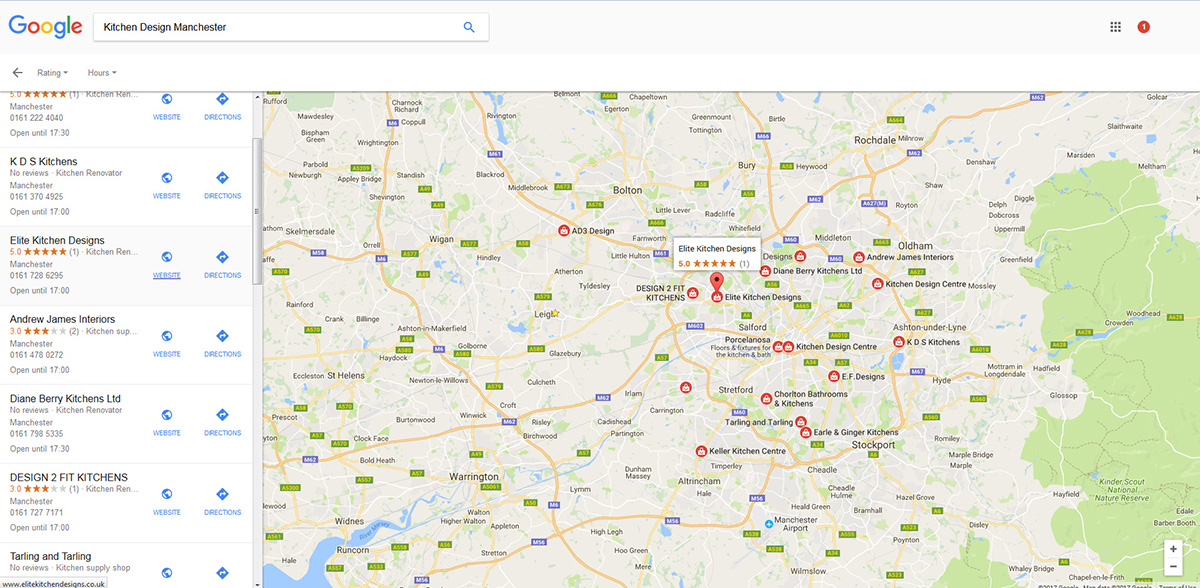The width and height of the screenshot is (1200, 588).
Task: Open website for K D S Kitchens
Action: point(166,182)
